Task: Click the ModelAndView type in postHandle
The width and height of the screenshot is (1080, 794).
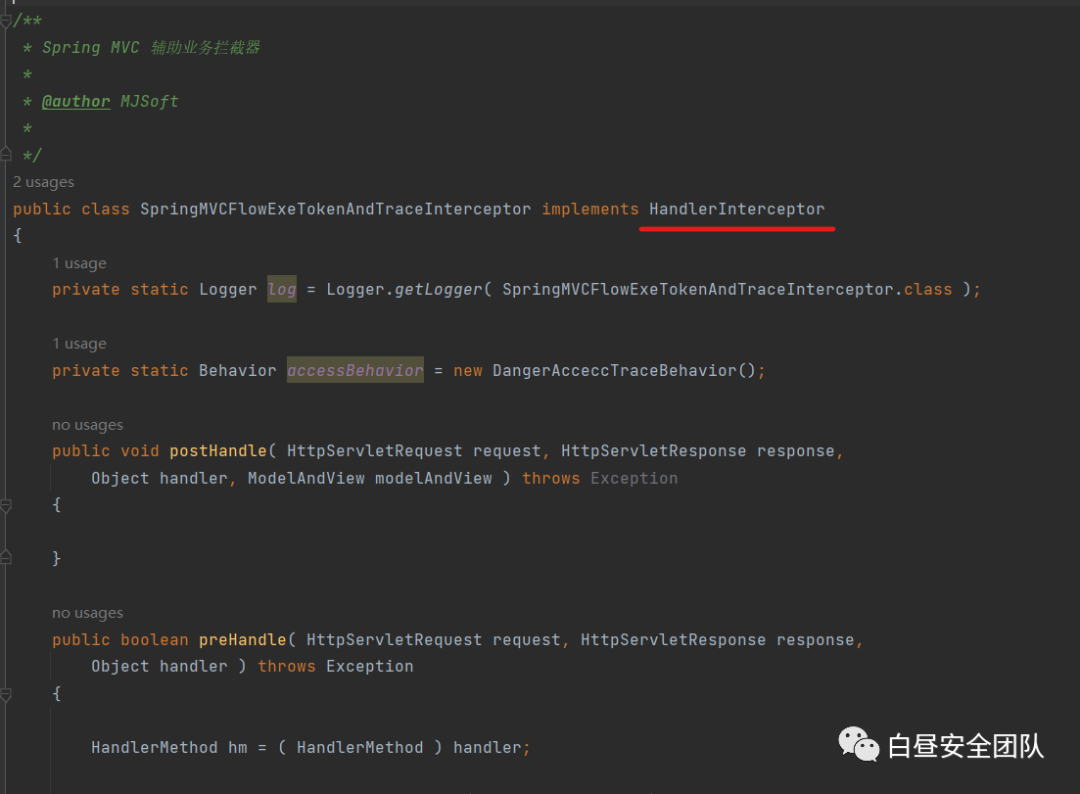Action: (x=306, y=479)
